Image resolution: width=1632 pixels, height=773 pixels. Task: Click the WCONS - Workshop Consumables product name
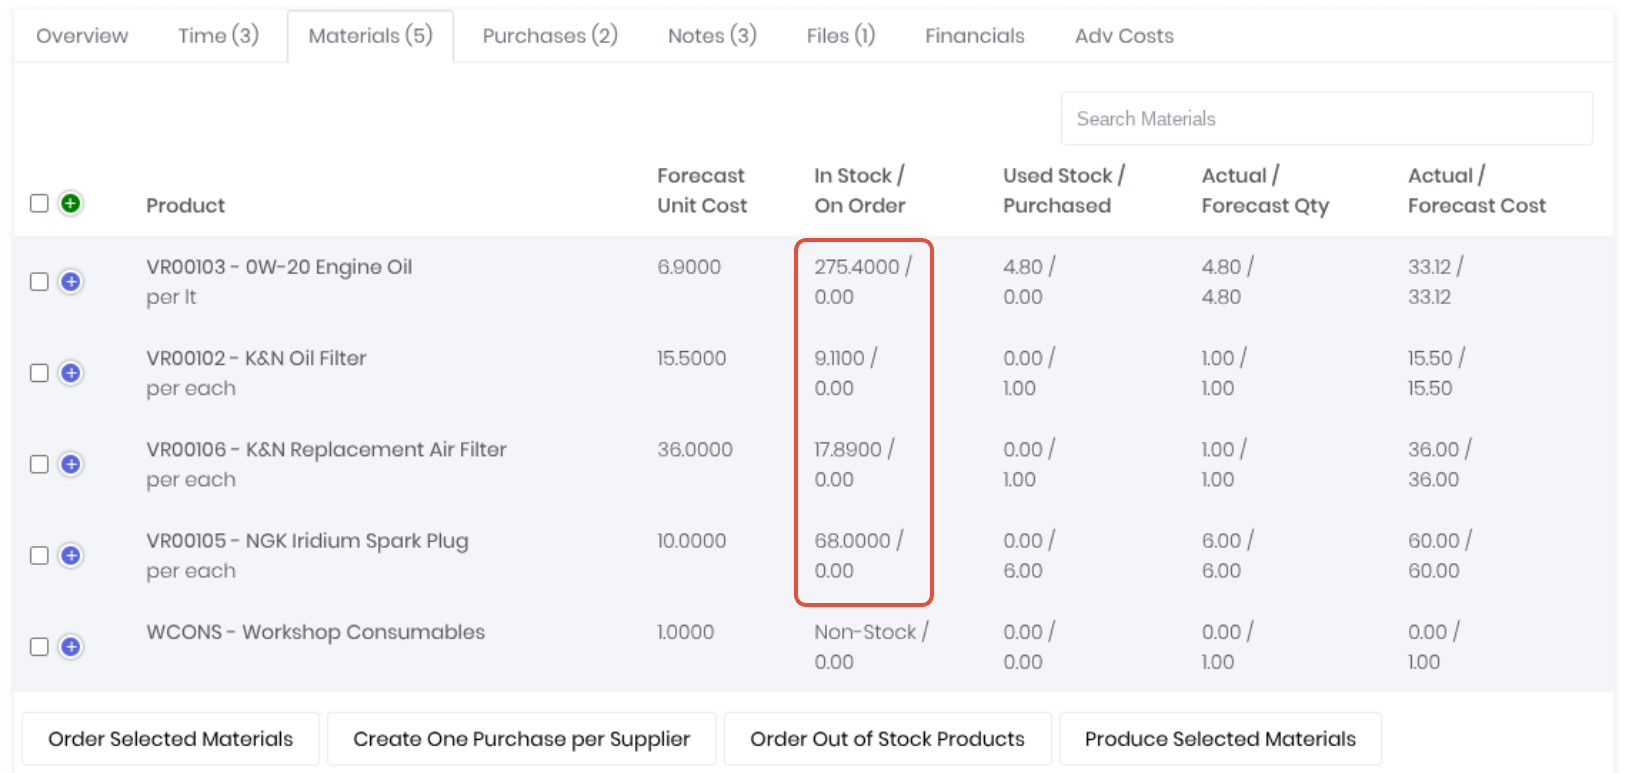[315, 632]
